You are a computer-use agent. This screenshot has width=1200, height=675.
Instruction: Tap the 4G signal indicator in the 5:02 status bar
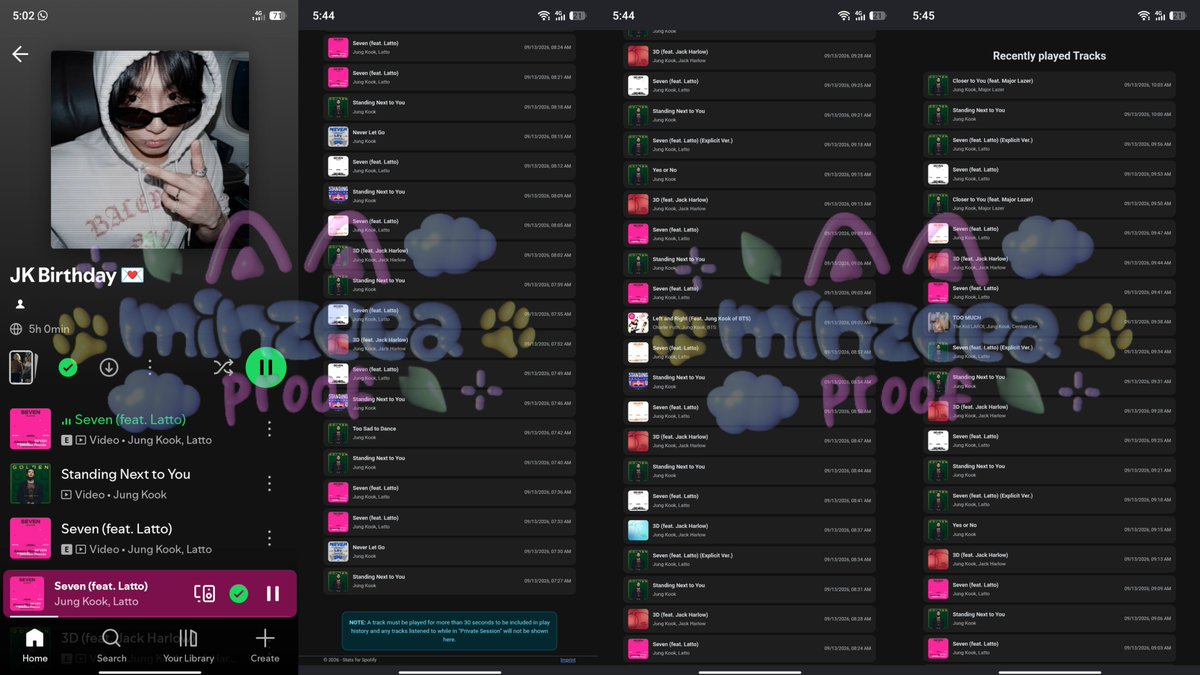click(x=258, y=16)
